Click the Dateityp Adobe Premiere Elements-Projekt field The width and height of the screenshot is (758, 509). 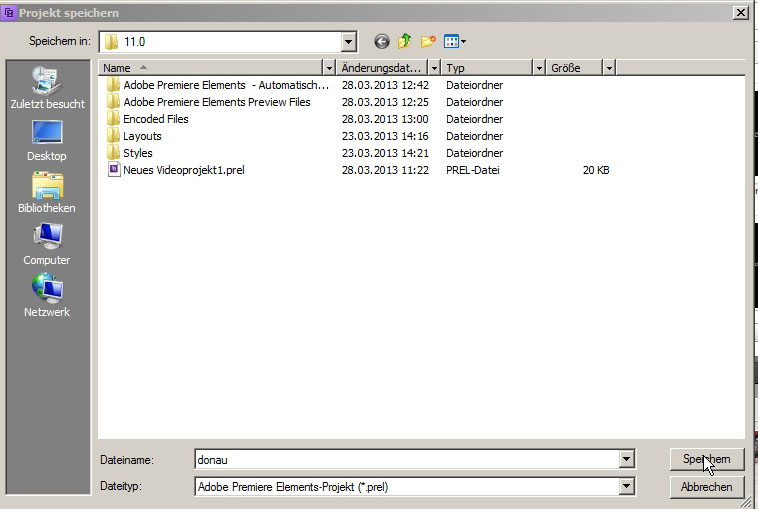pyautogui.click(x=407, y=487)
